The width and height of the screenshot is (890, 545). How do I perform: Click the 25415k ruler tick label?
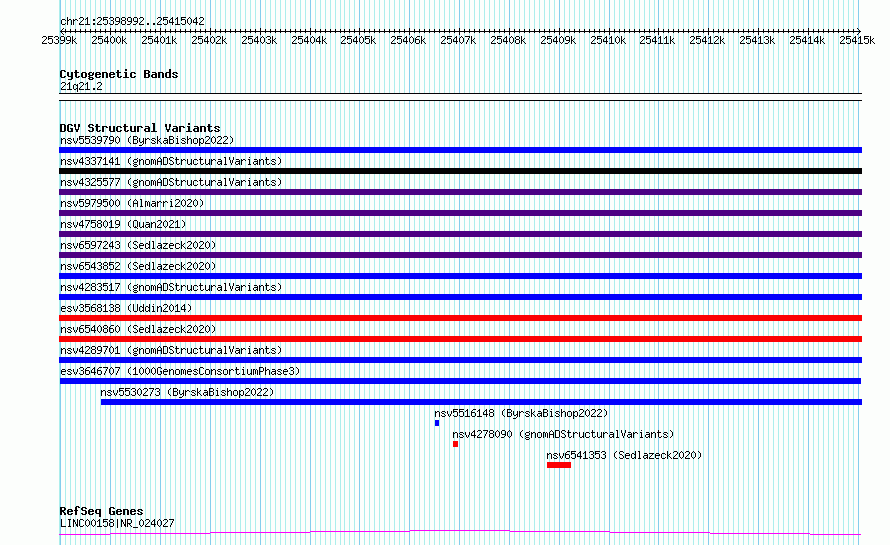[x=857, y=40]
